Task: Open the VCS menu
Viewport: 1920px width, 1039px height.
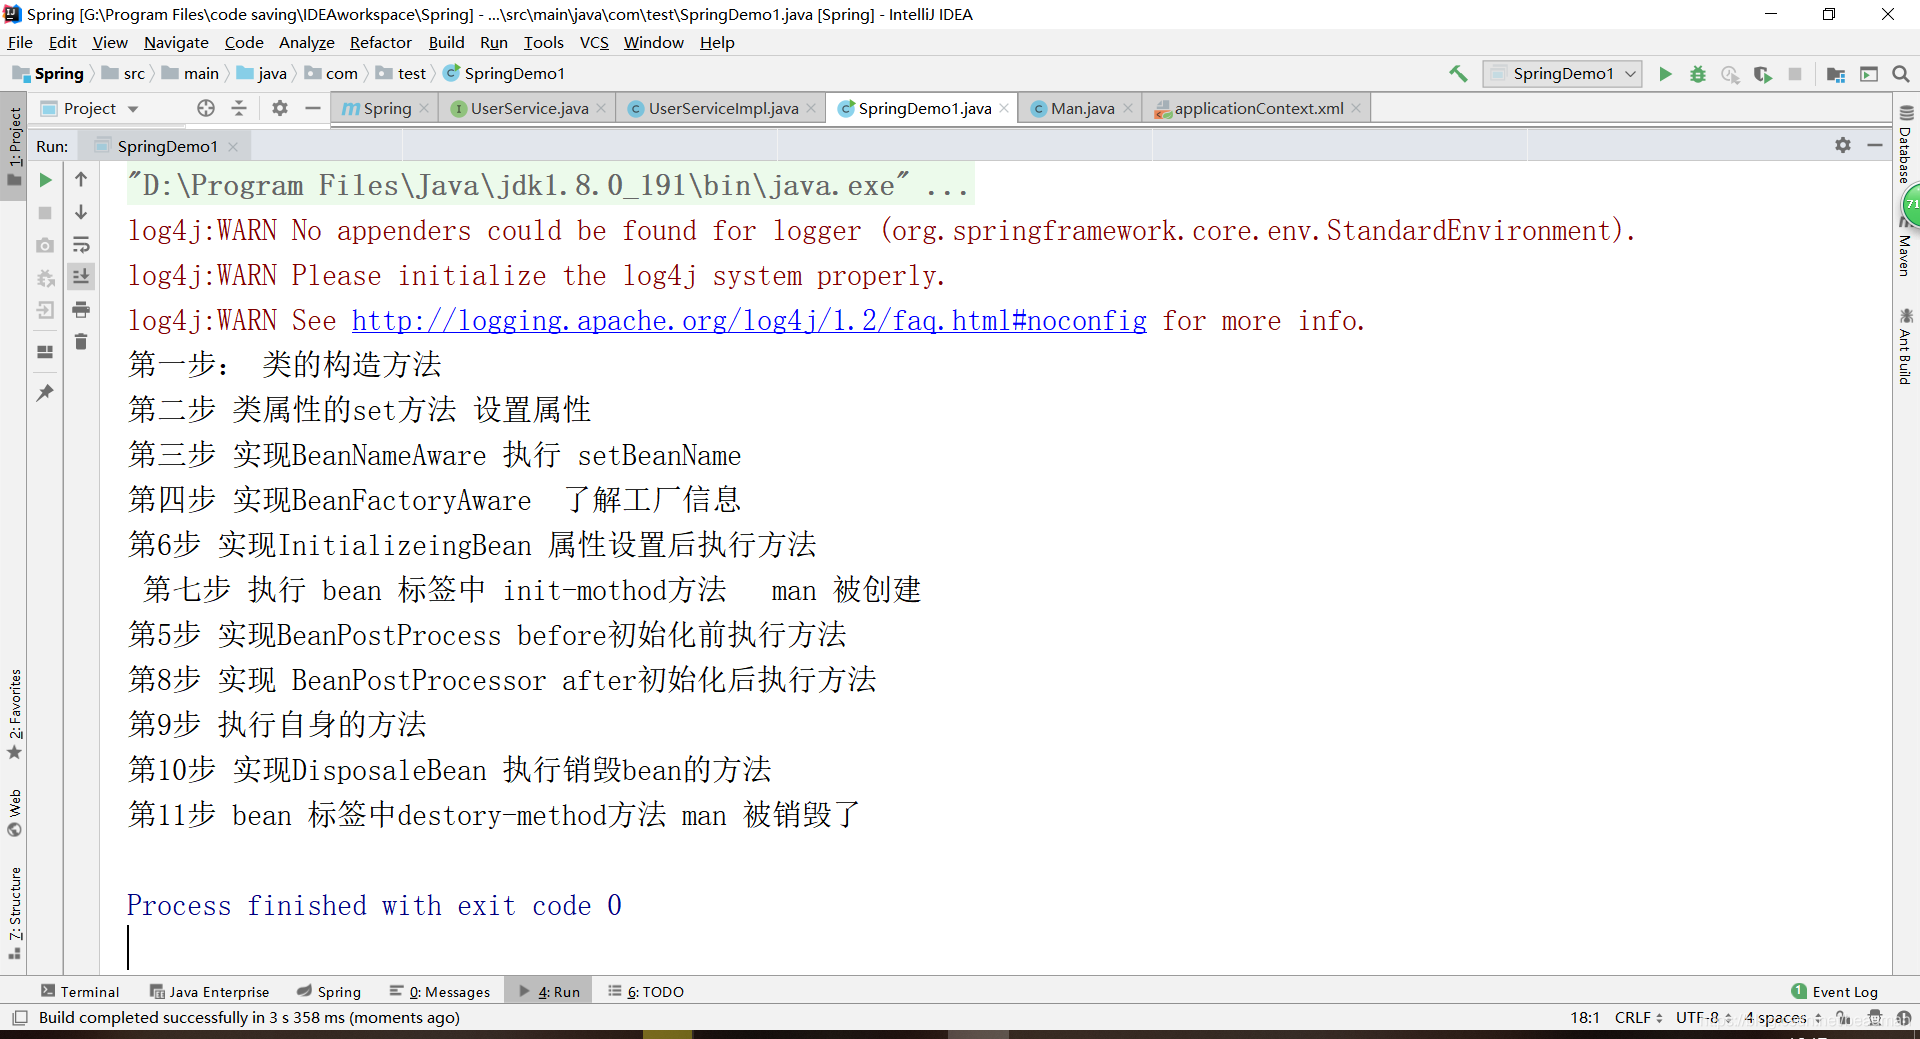Action: coord(594,42)
